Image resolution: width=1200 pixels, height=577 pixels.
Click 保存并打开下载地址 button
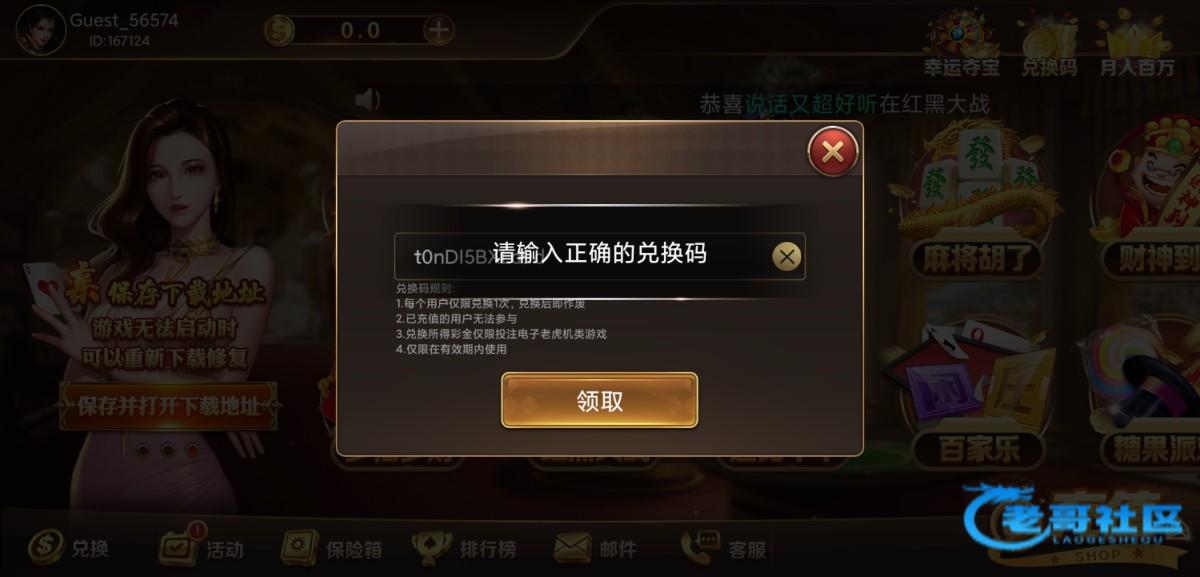pyautogui.click(x=168, y=406)
